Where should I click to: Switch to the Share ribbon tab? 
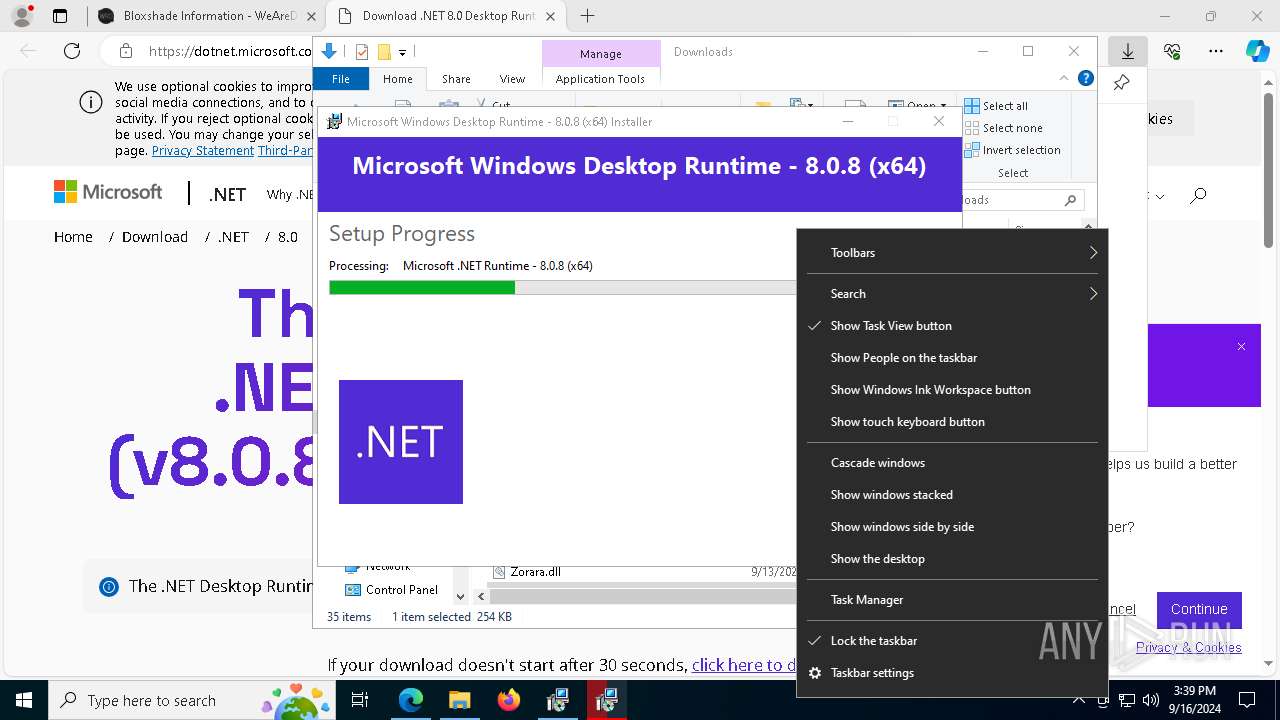pyautogui.click(x=456, y=79)
